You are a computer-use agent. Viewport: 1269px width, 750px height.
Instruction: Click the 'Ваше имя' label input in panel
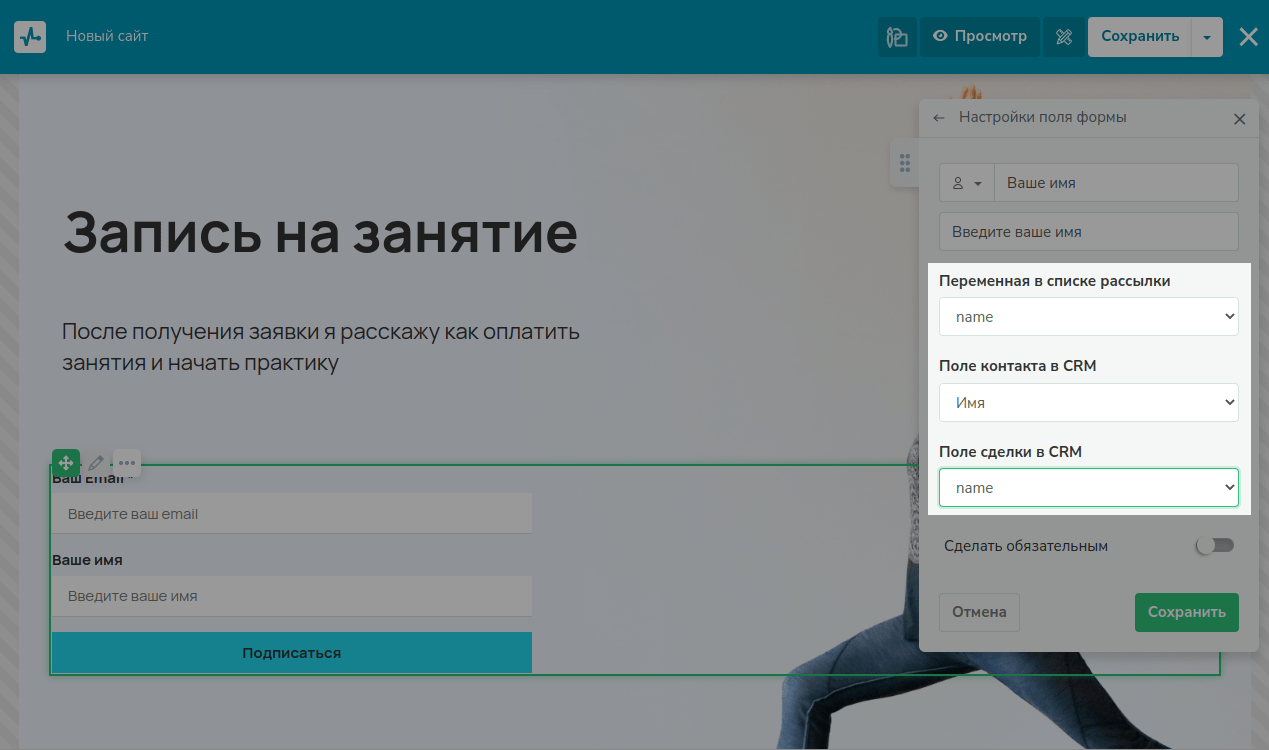(1115, 183)
